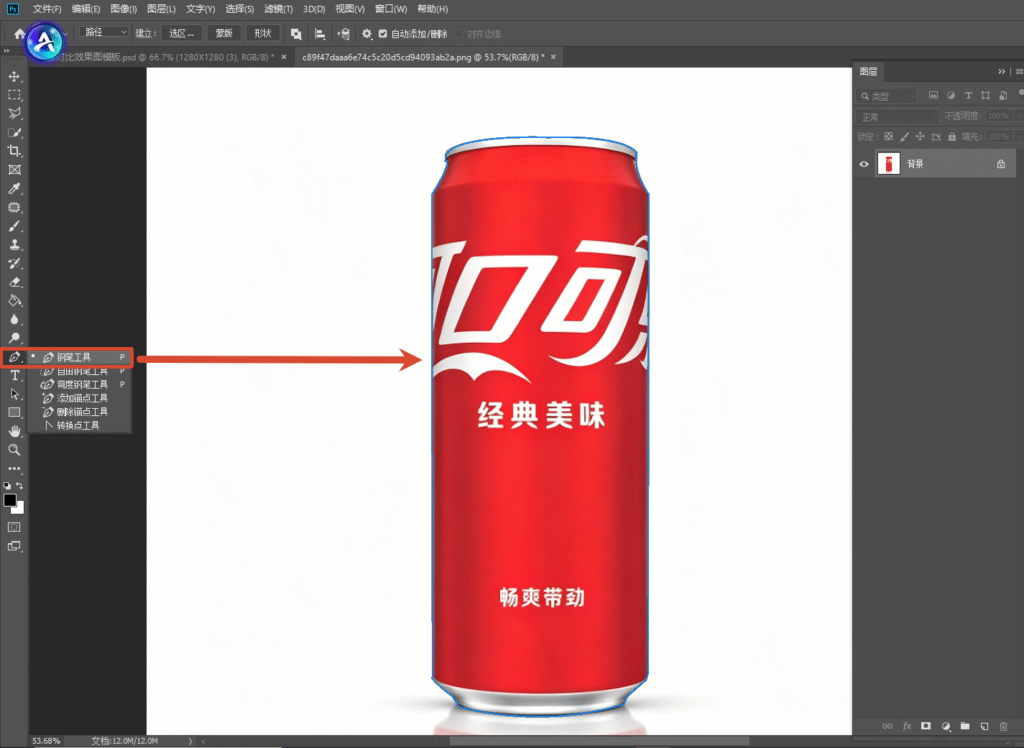This screenshot has height=748, width=1024.
Task: Select the Rectangular Marquee tool
Action: 14,95
